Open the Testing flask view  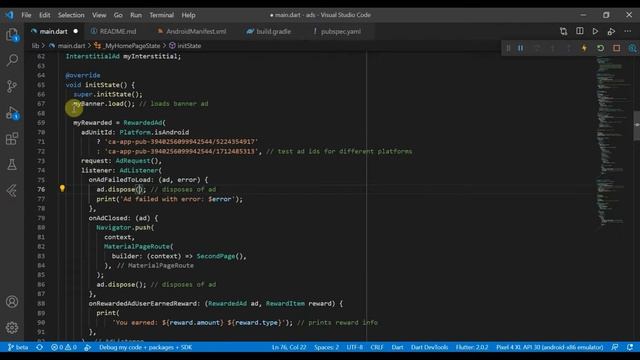click(x=12, y=164)
